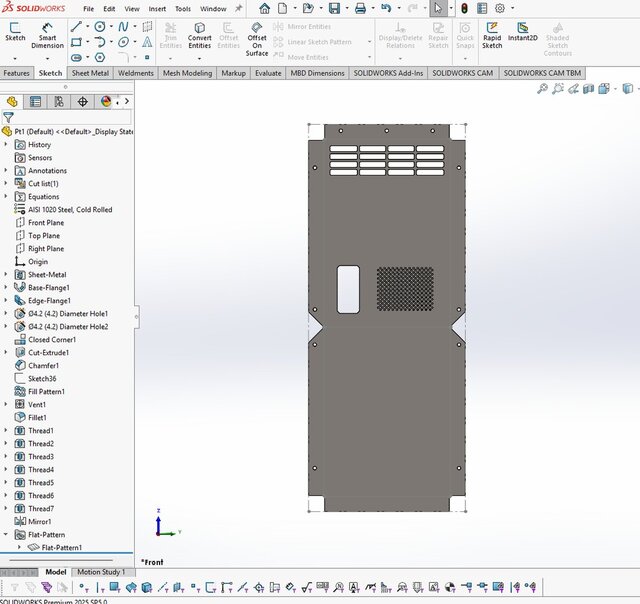Click Convert Entities
This screenshot has height=604, width=640.
[199, 36]
